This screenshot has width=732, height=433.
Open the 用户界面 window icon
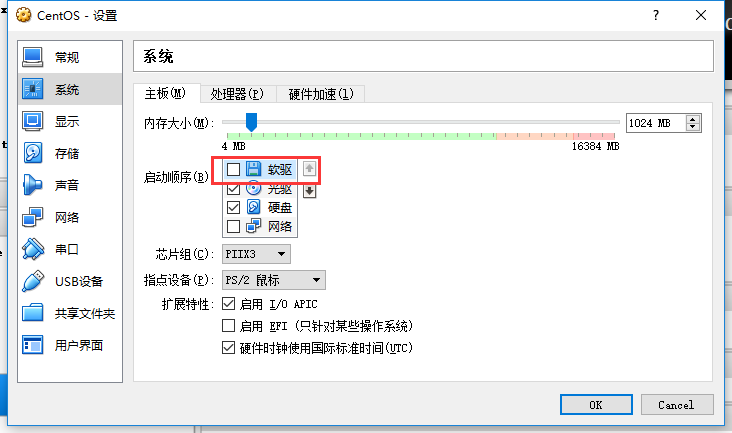point(32,345)
